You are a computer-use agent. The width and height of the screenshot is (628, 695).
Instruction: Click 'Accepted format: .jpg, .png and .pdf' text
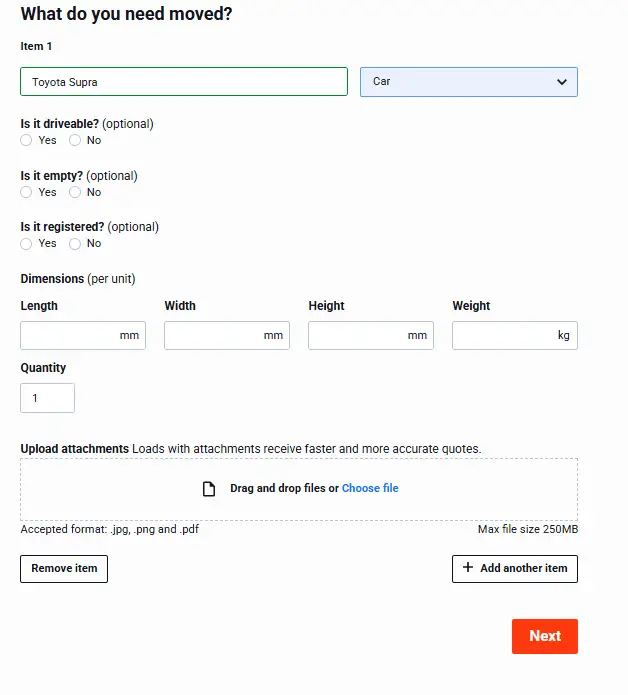109,529
